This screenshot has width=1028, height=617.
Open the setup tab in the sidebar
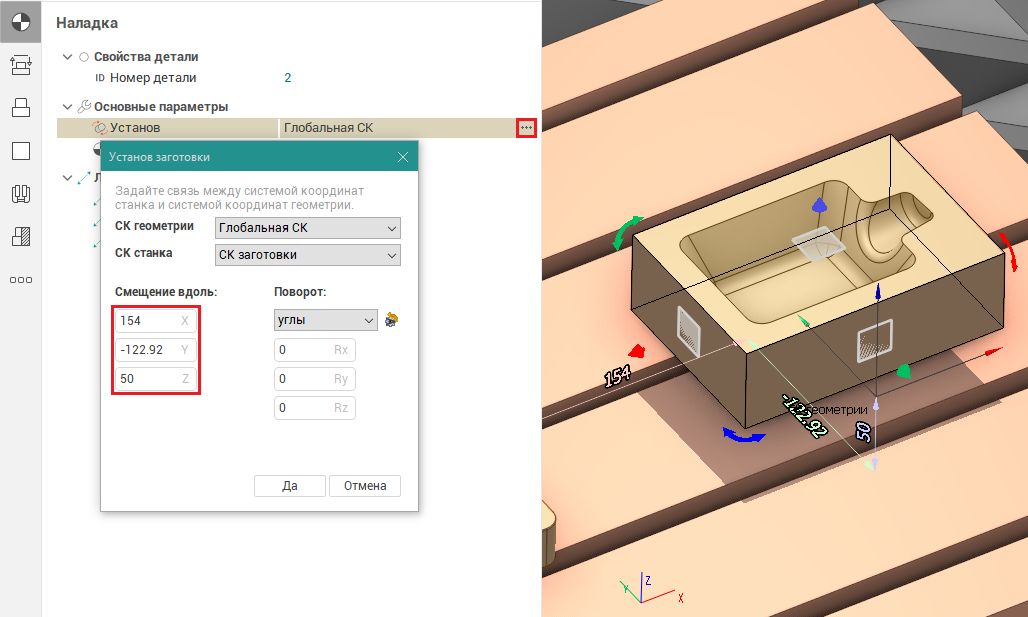20,20
